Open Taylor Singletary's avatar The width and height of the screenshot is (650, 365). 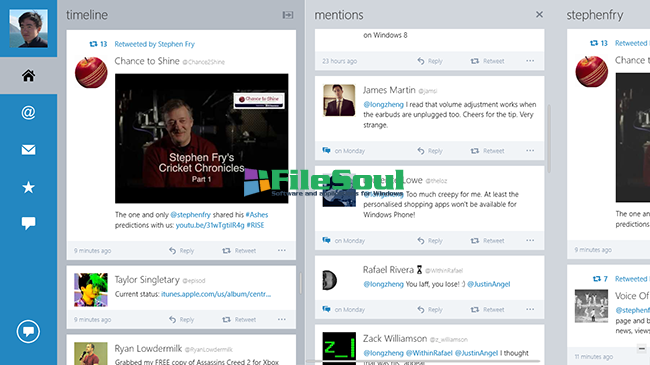coord(91,290)
